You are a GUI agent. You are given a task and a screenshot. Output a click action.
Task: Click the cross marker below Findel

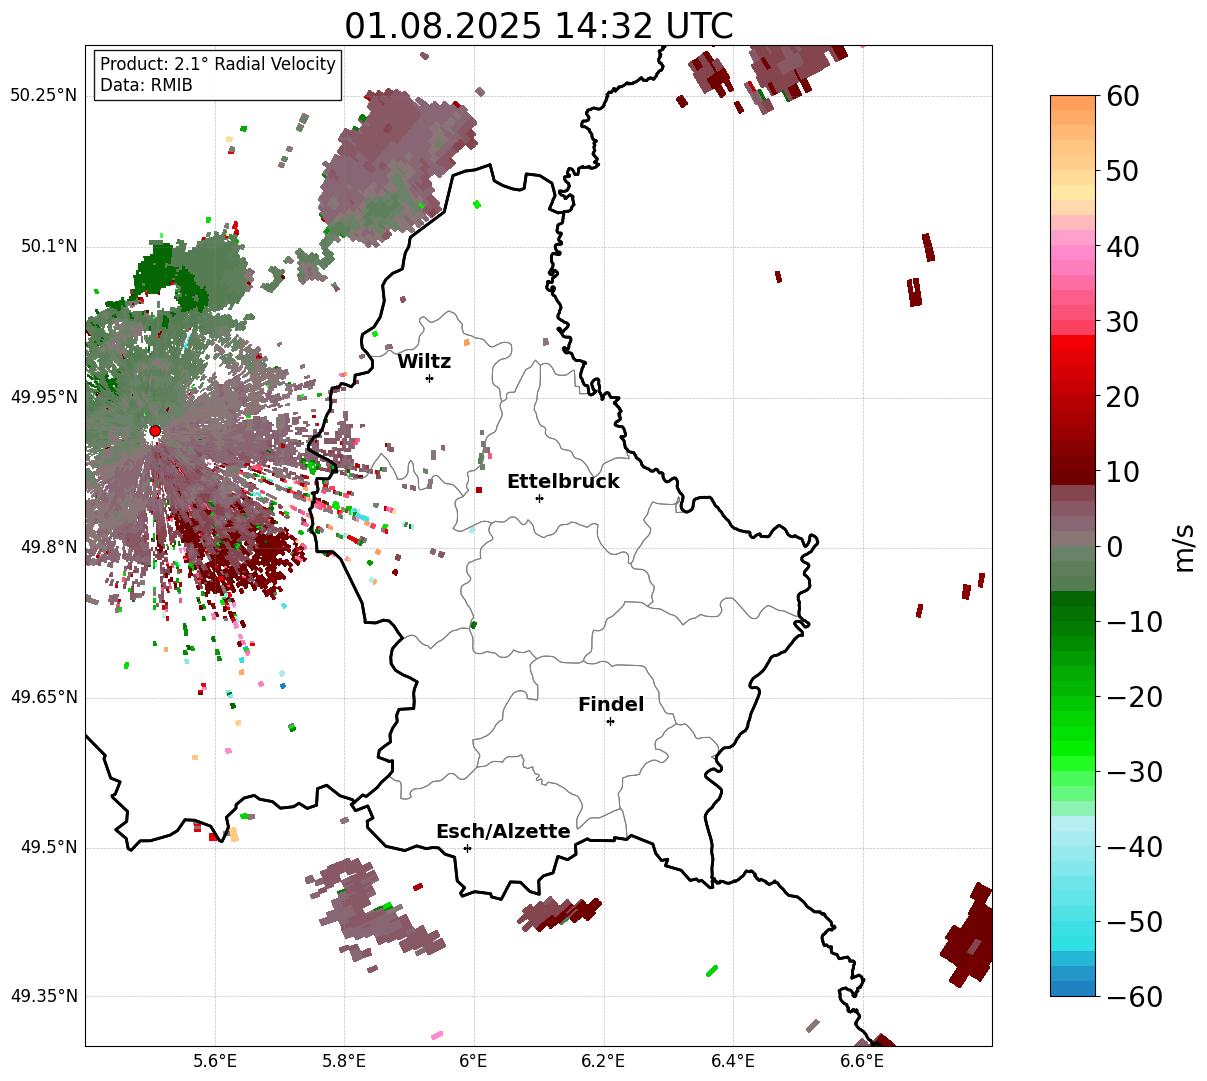point(610,721)
